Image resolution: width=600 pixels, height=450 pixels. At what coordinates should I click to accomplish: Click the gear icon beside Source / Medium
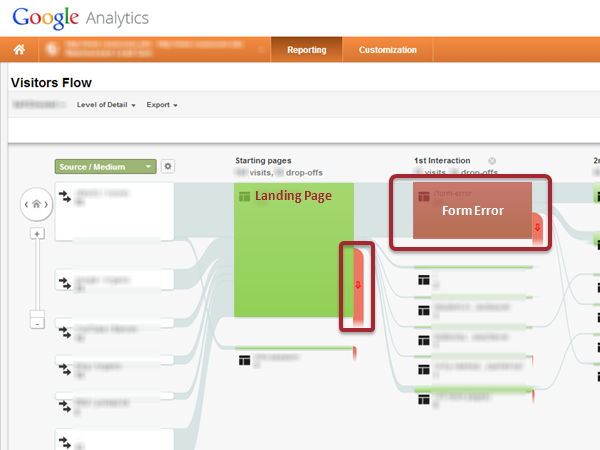click(168, 166)
